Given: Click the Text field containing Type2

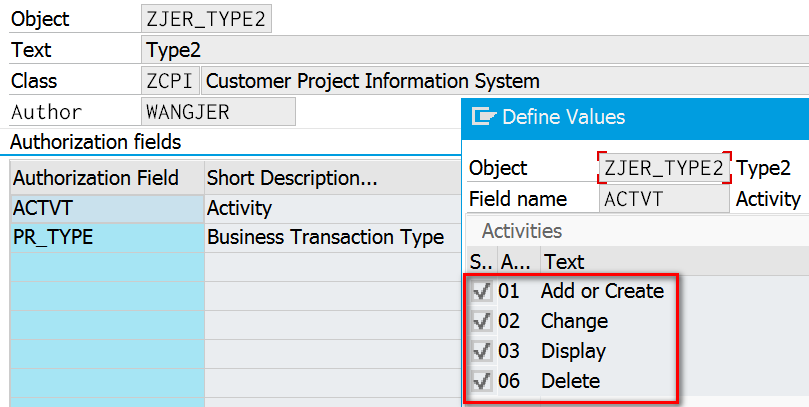Looking at the screenshot, I should click(300, 50).
